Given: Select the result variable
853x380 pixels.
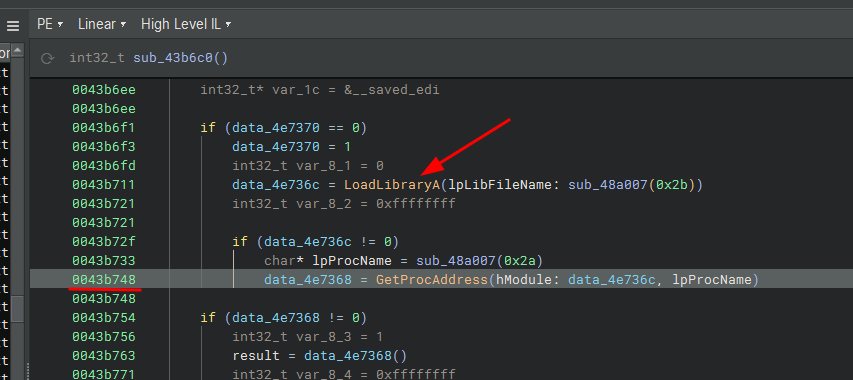Looking at the screenshot, I should (x=256, y=356).
